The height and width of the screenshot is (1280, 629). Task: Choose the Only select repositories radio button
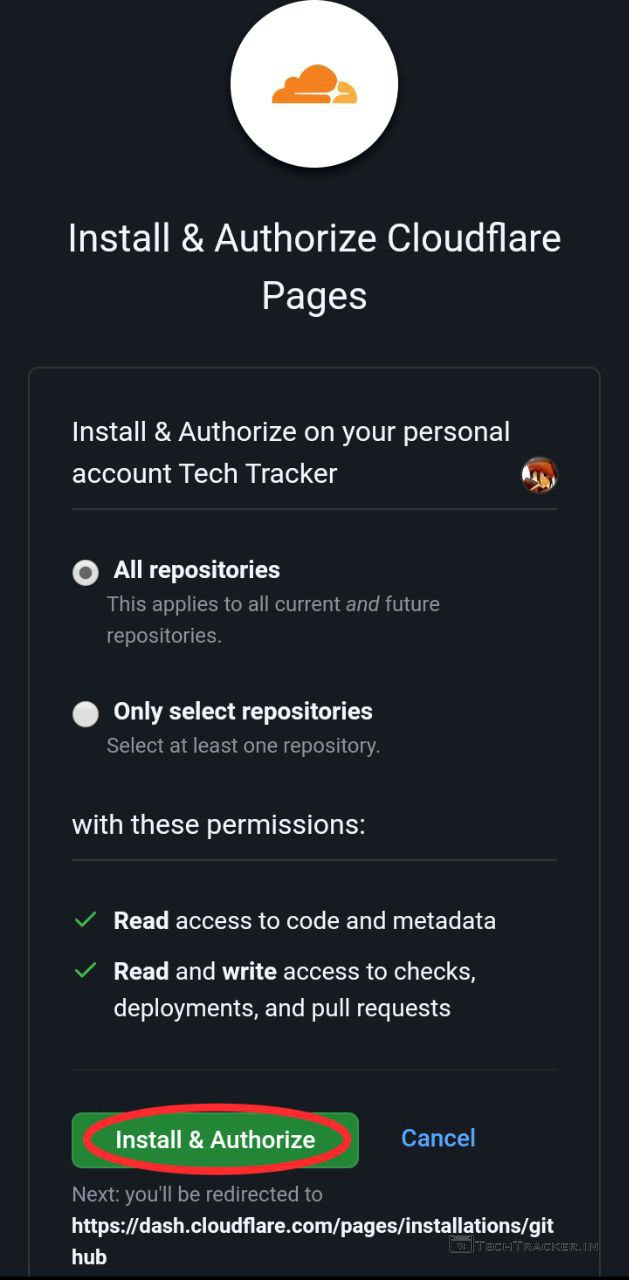[86, 713]
